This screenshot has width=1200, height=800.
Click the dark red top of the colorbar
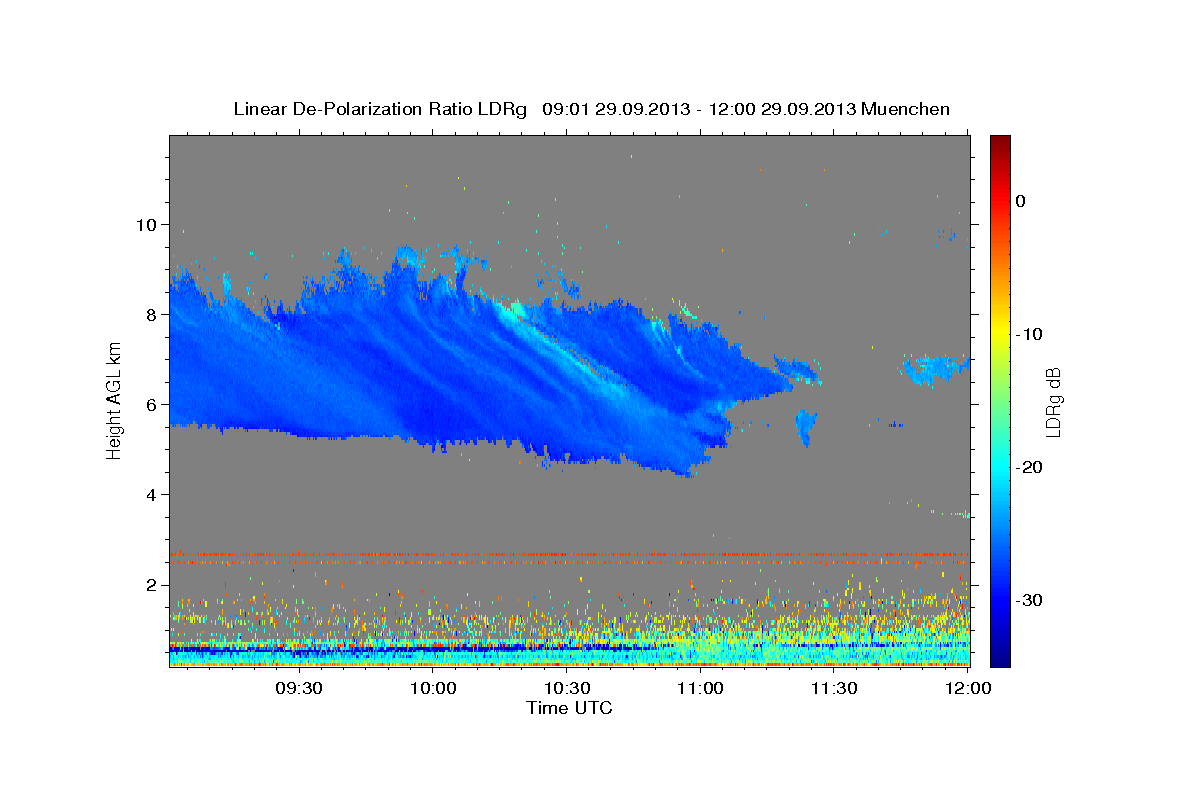1000,143
